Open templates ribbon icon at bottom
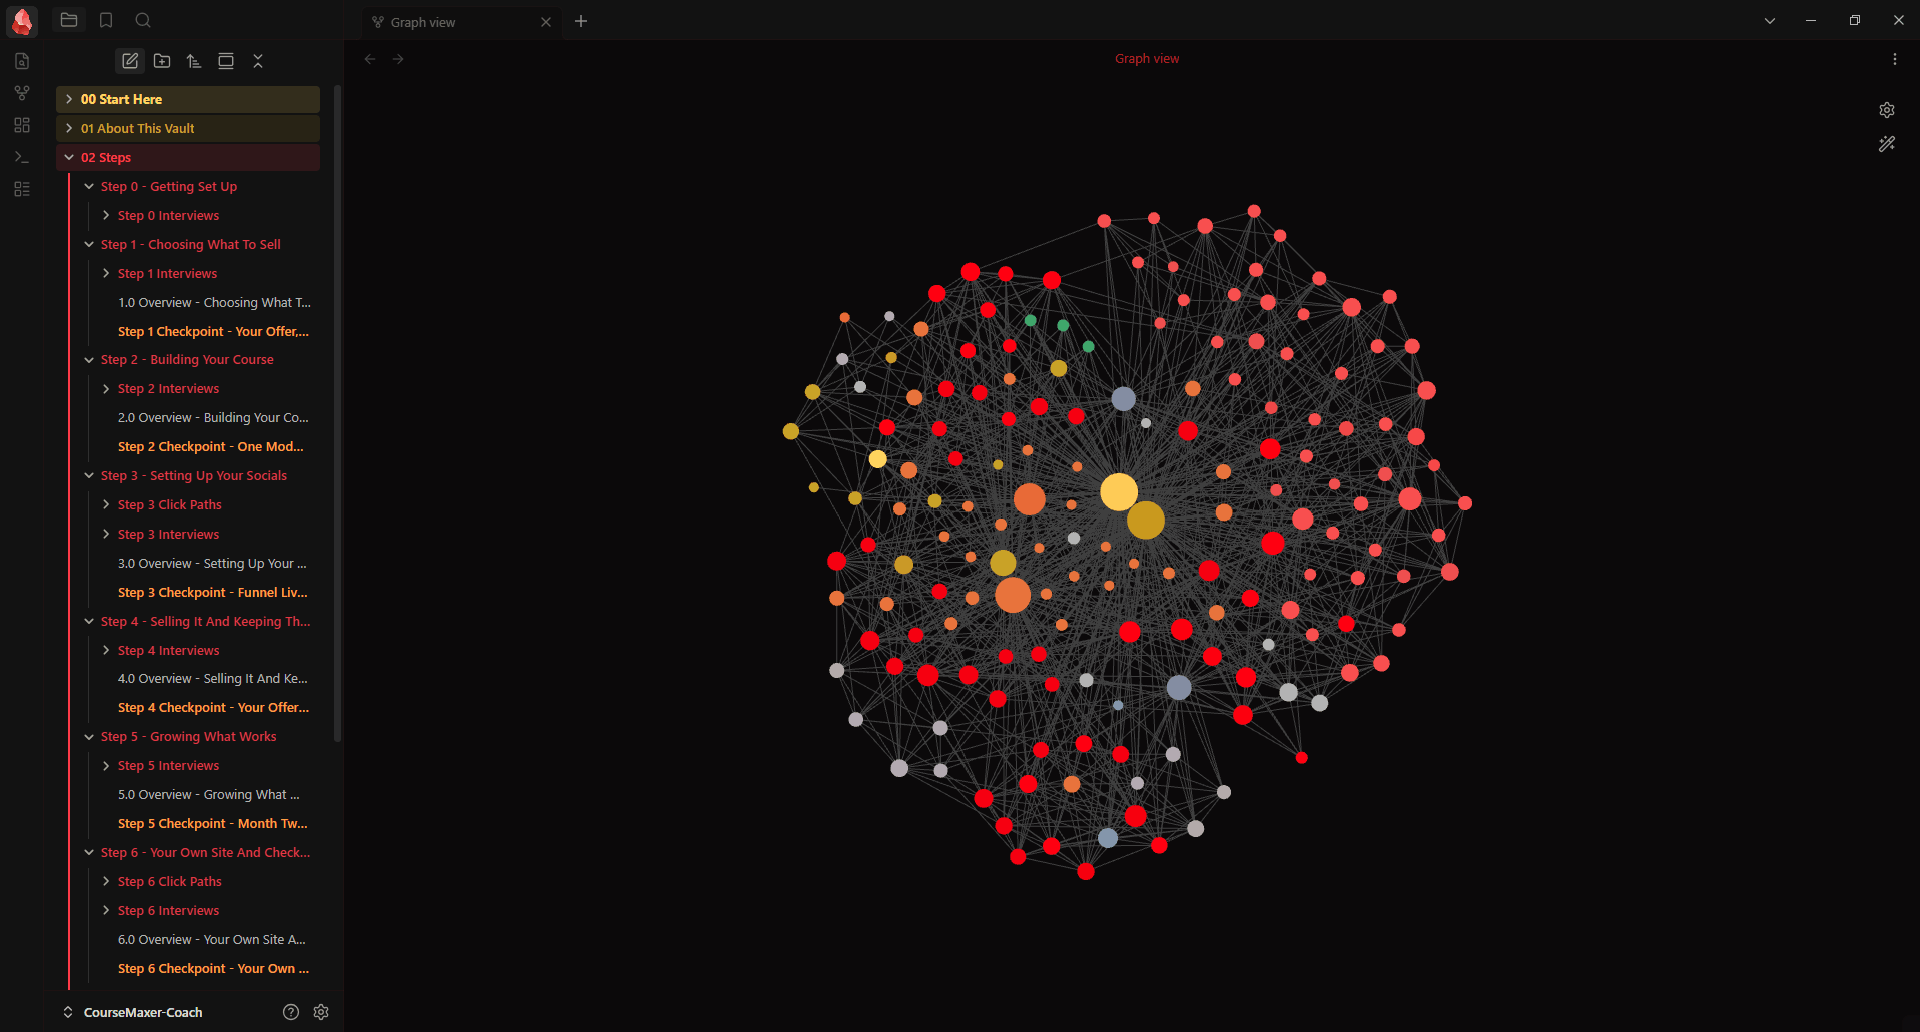The width and height of the screenshot is (1920, 1032). (22, 189)
